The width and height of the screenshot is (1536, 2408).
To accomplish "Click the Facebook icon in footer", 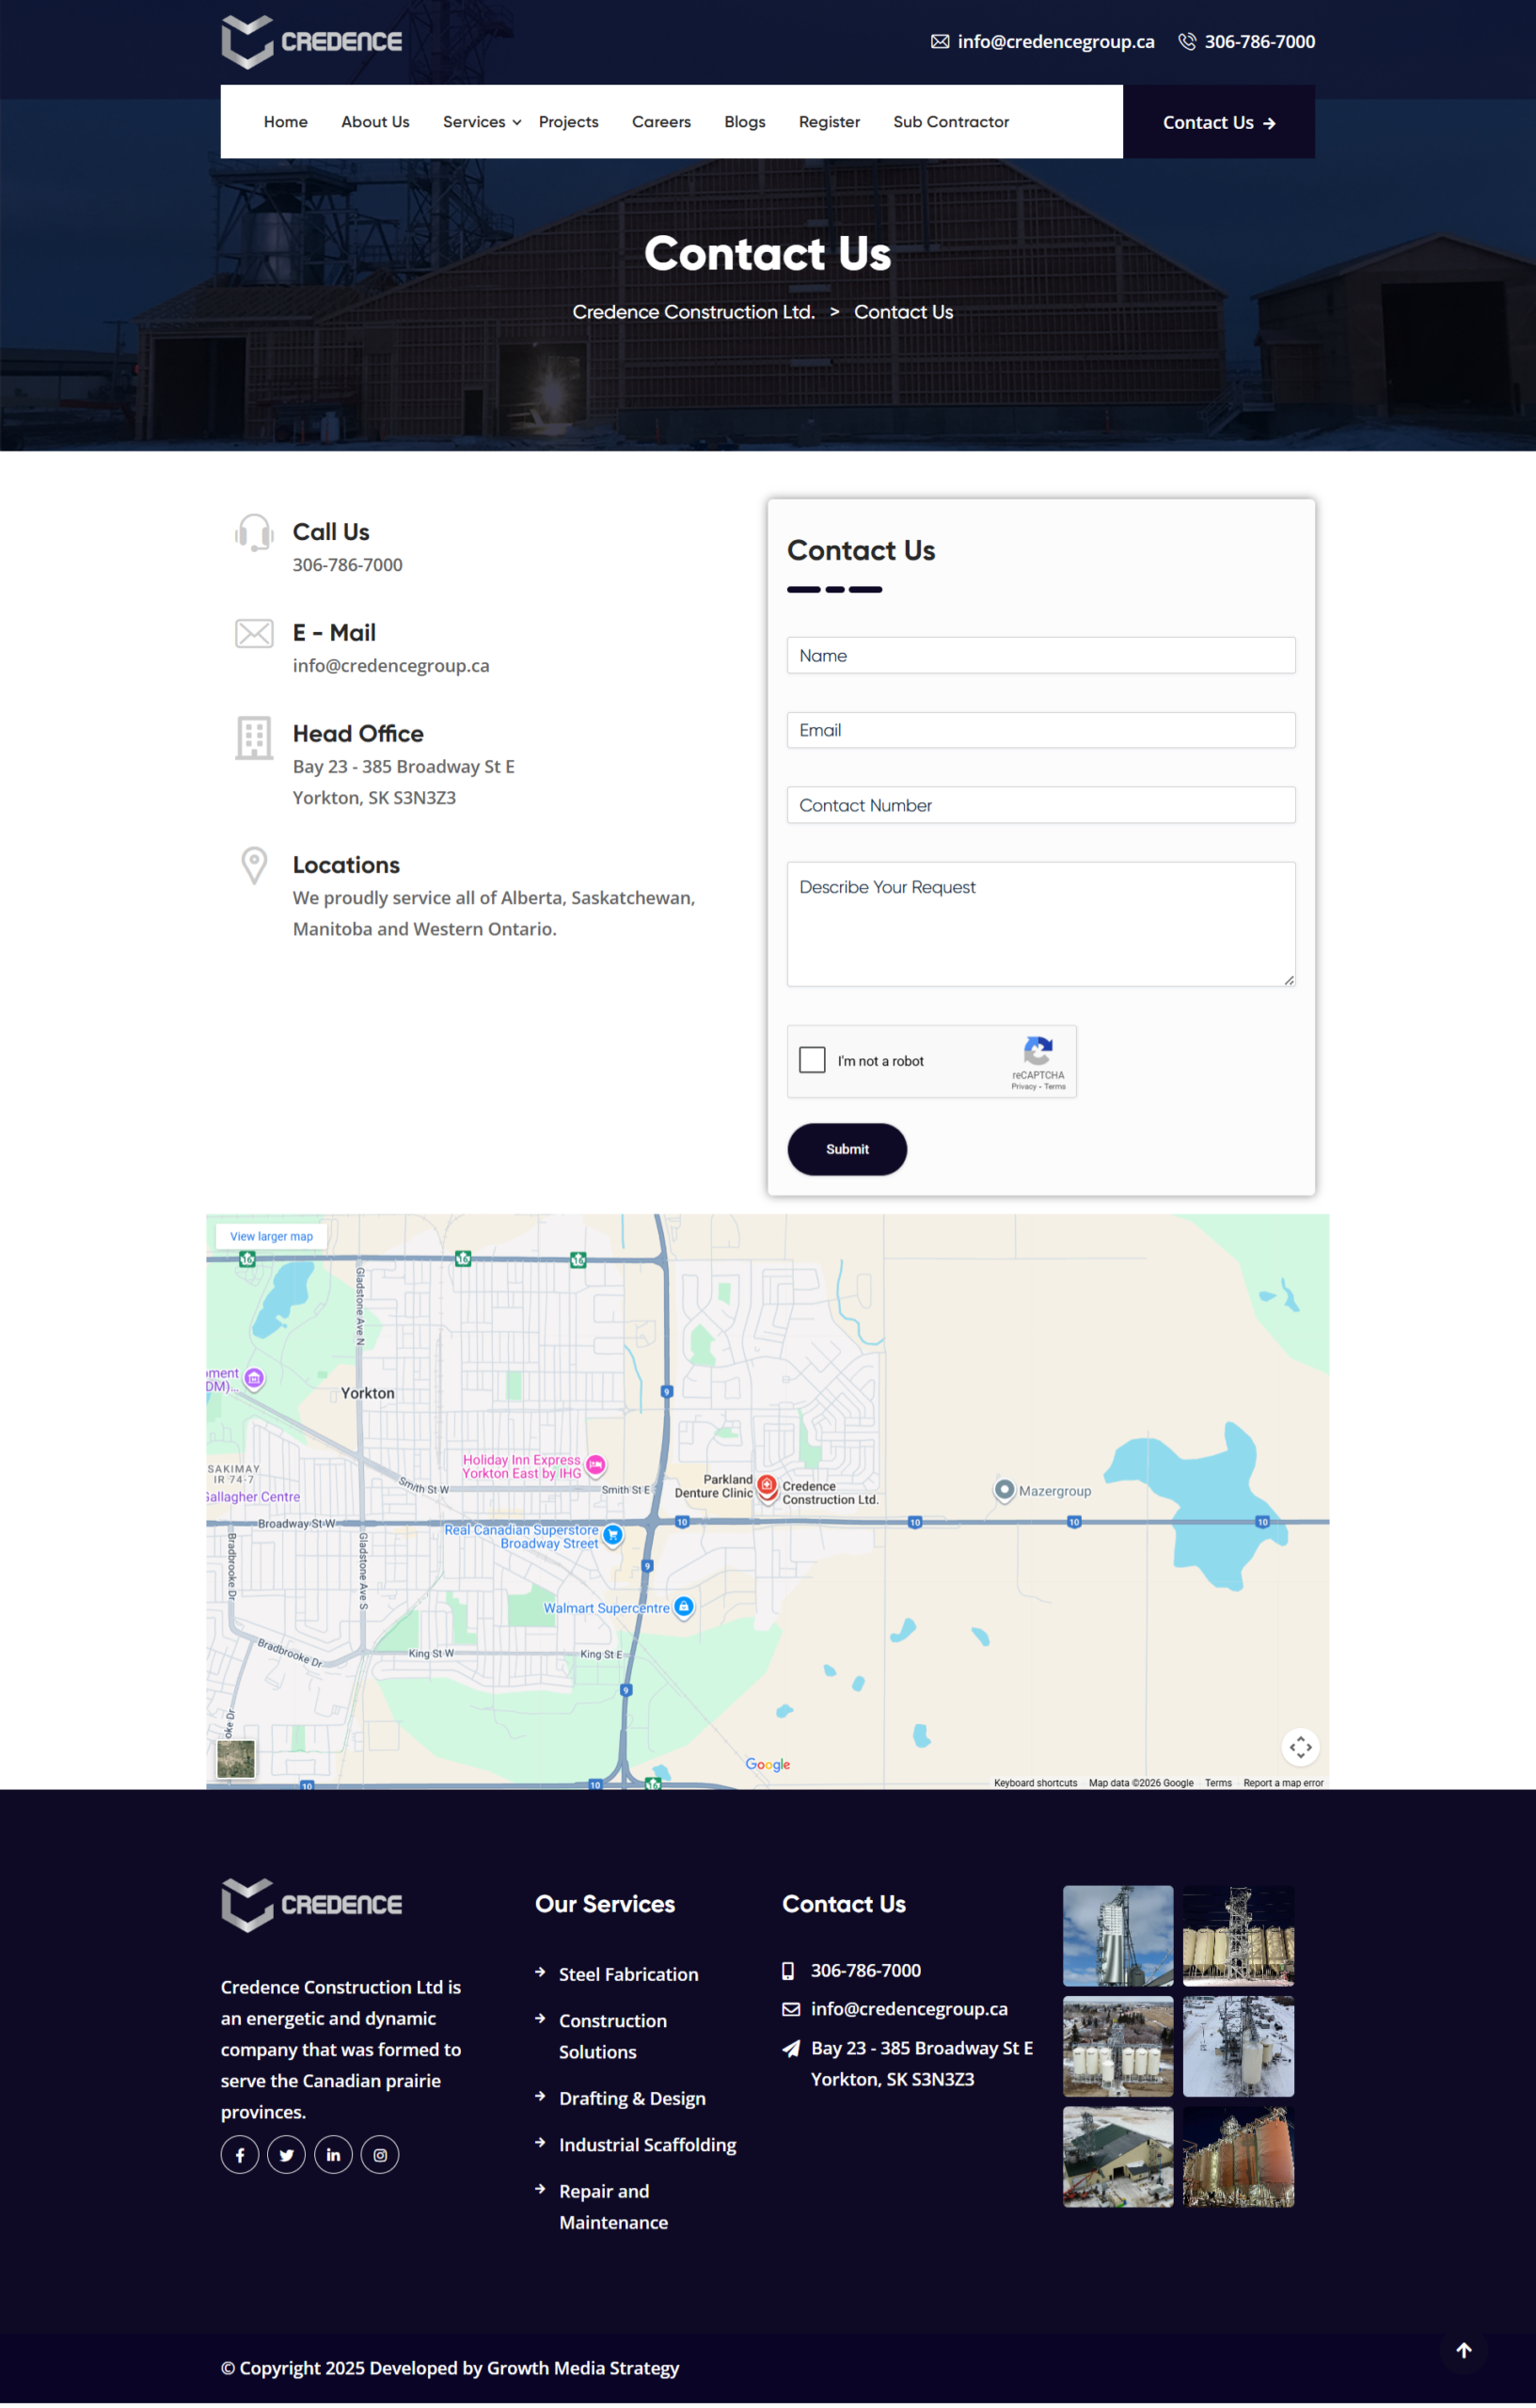I will (240, 2154).
